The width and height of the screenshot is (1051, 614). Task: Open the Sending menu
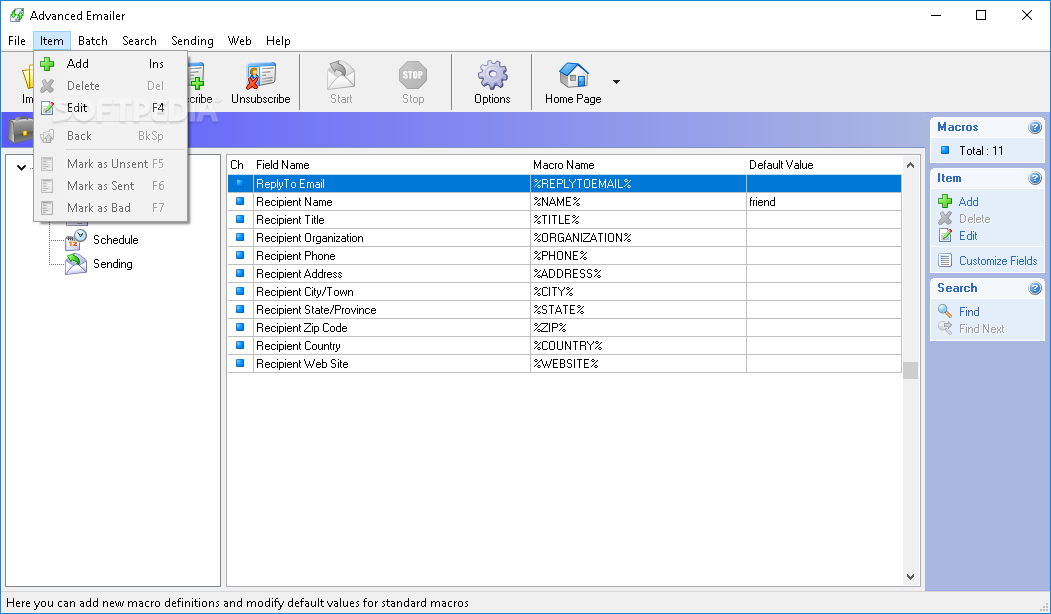(192, 41)
